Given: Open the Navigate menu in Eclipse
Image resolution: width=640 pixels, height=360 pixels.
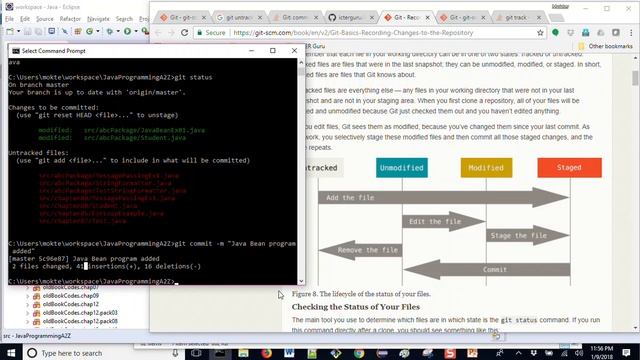Looking at the screenshot, I should click(x=98, y=19).
